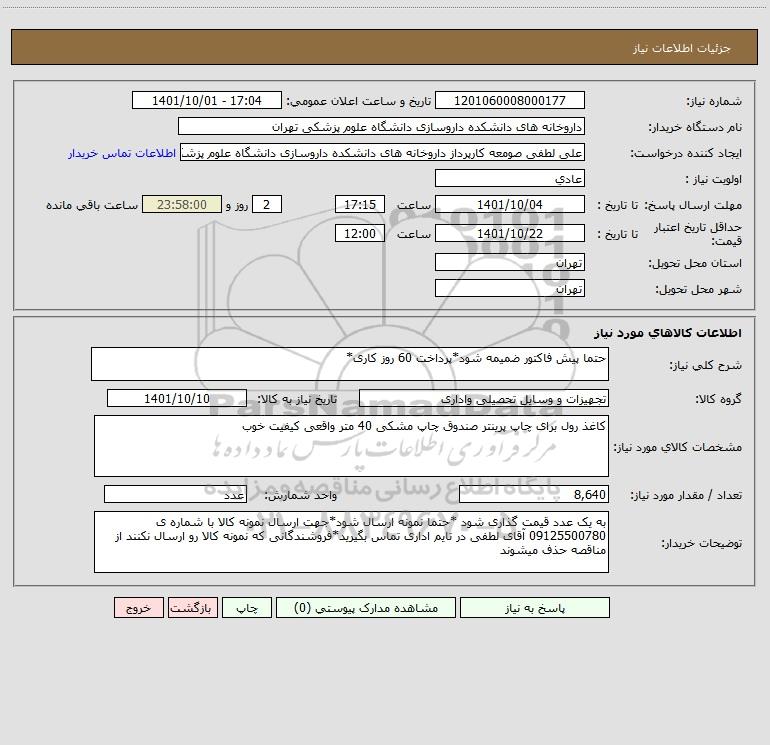Click the request creator field علی لطفی صومعه

(383, 153)
